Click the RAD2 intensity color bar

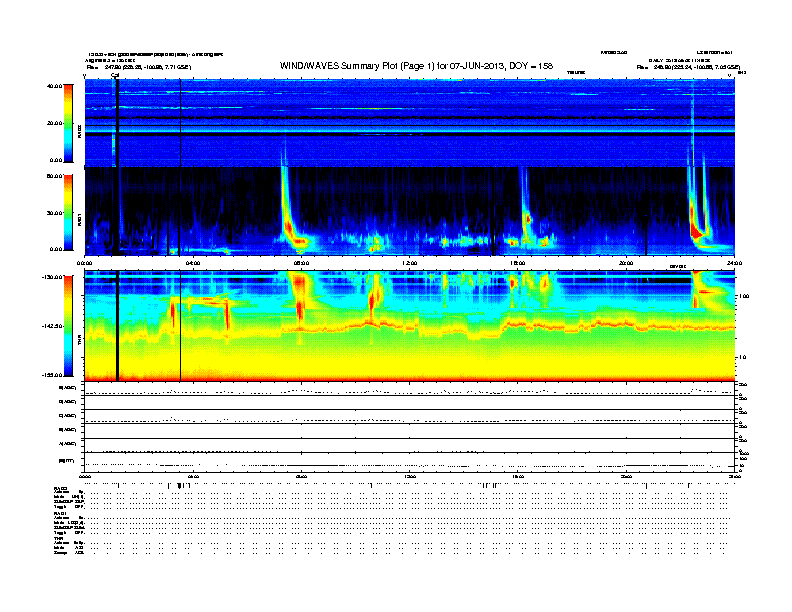(68, 123)
